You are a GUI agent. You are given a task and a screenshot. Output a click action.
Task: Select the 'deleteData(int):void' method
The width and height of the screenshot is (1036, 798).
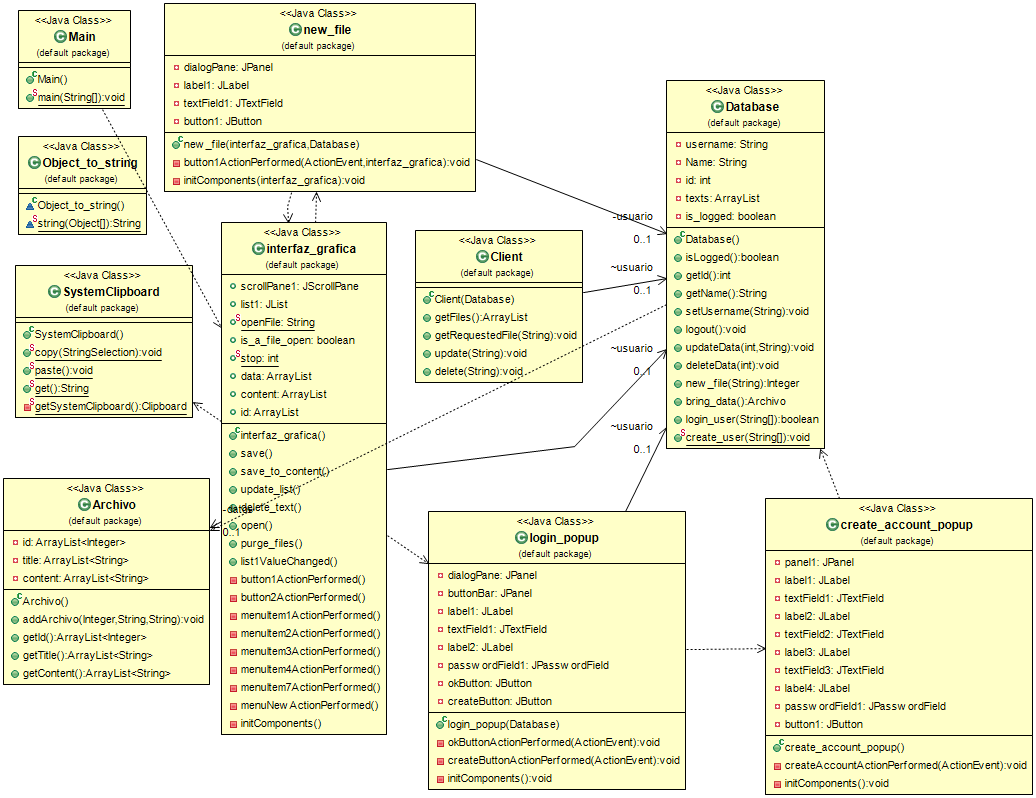click(732, 365)
